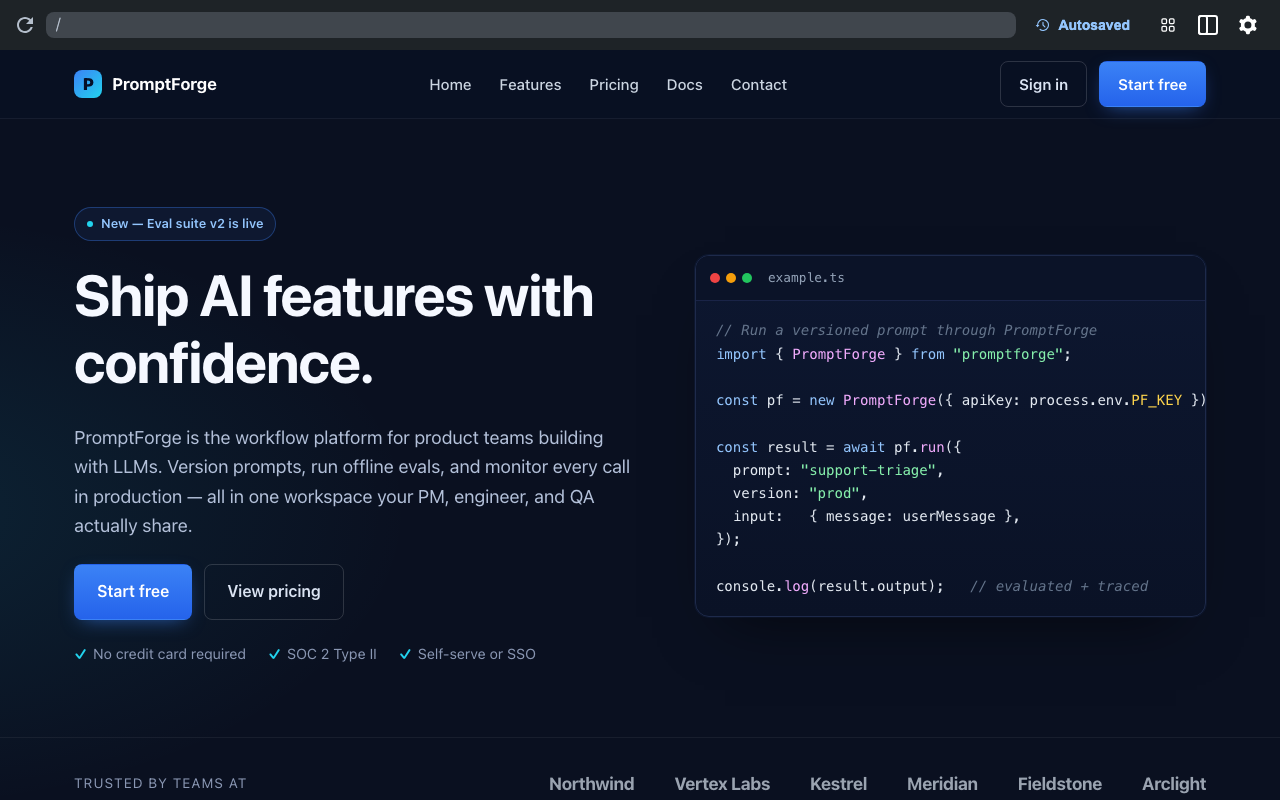Click the PromptForge P logo icon
Screen dimensions: 1280x800
(88, 84)
